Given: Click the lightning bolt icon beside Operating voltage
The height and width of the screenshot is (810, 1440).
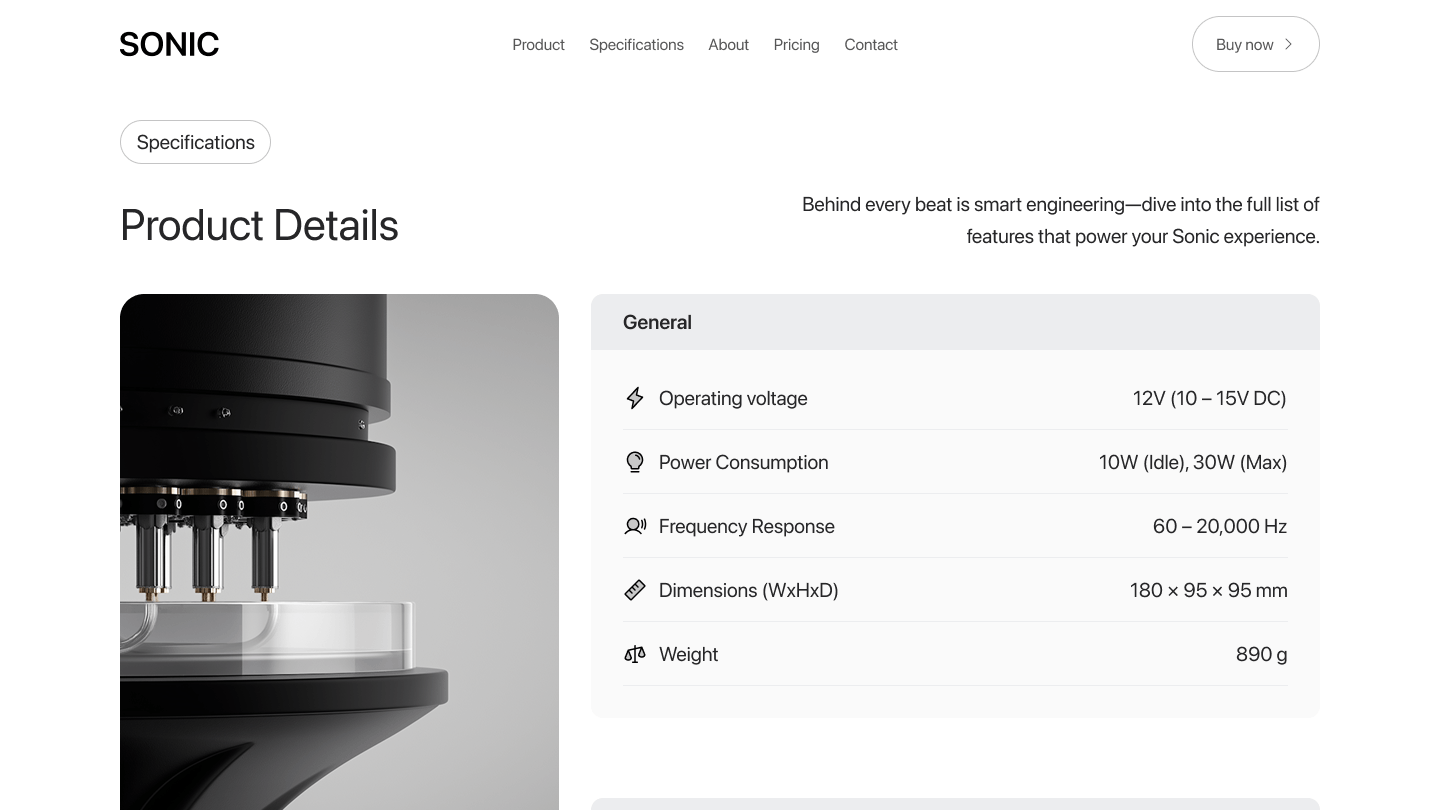Looking at the screenshot, I should 635,398.
